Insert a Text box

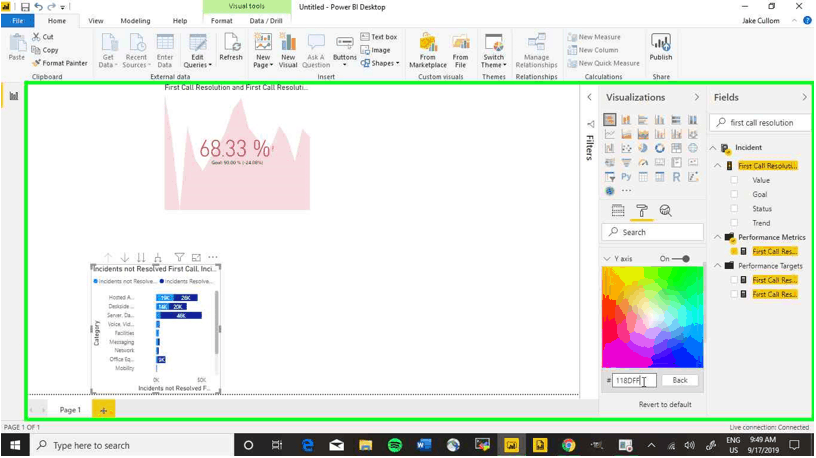(379, 37)
